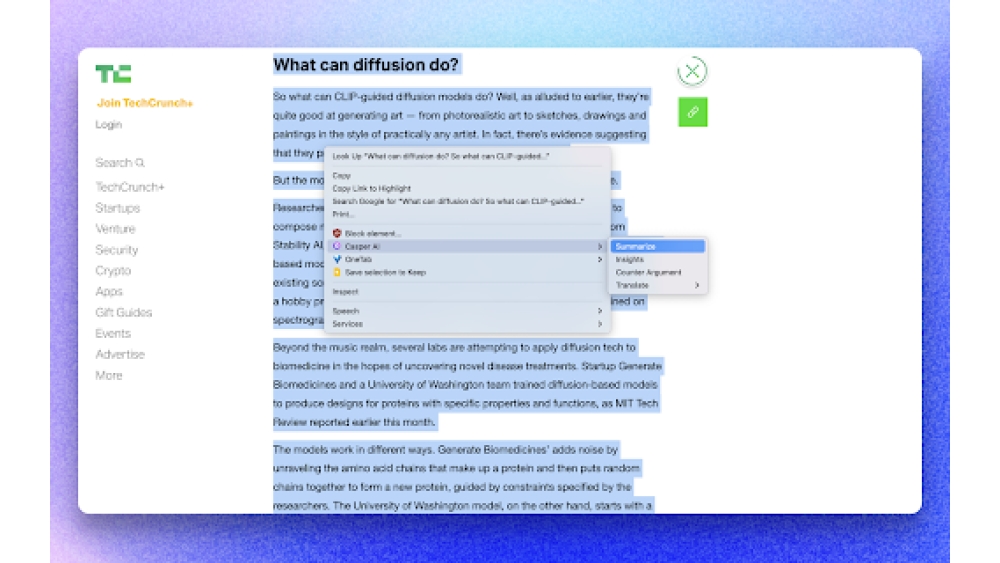Click the Block element shield icon
The height and width of the screenshot is (563, 1000).
(337, 233)
